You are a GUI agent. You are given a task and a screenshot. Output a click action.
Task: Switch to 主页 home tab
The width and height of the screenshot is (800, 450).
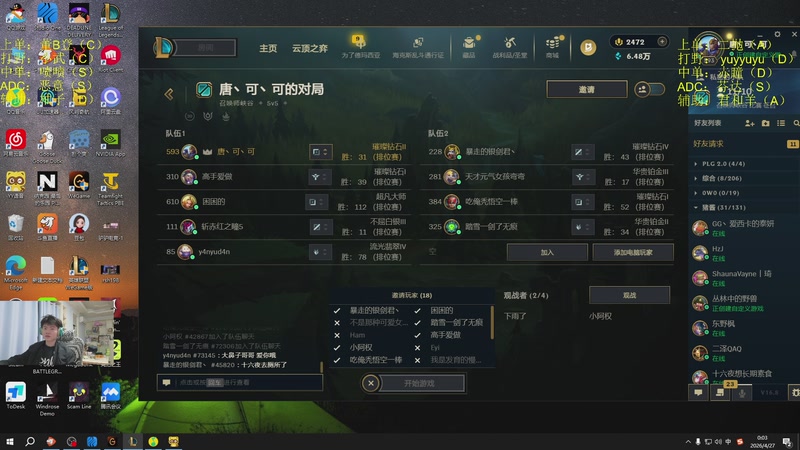pos(268,48)
